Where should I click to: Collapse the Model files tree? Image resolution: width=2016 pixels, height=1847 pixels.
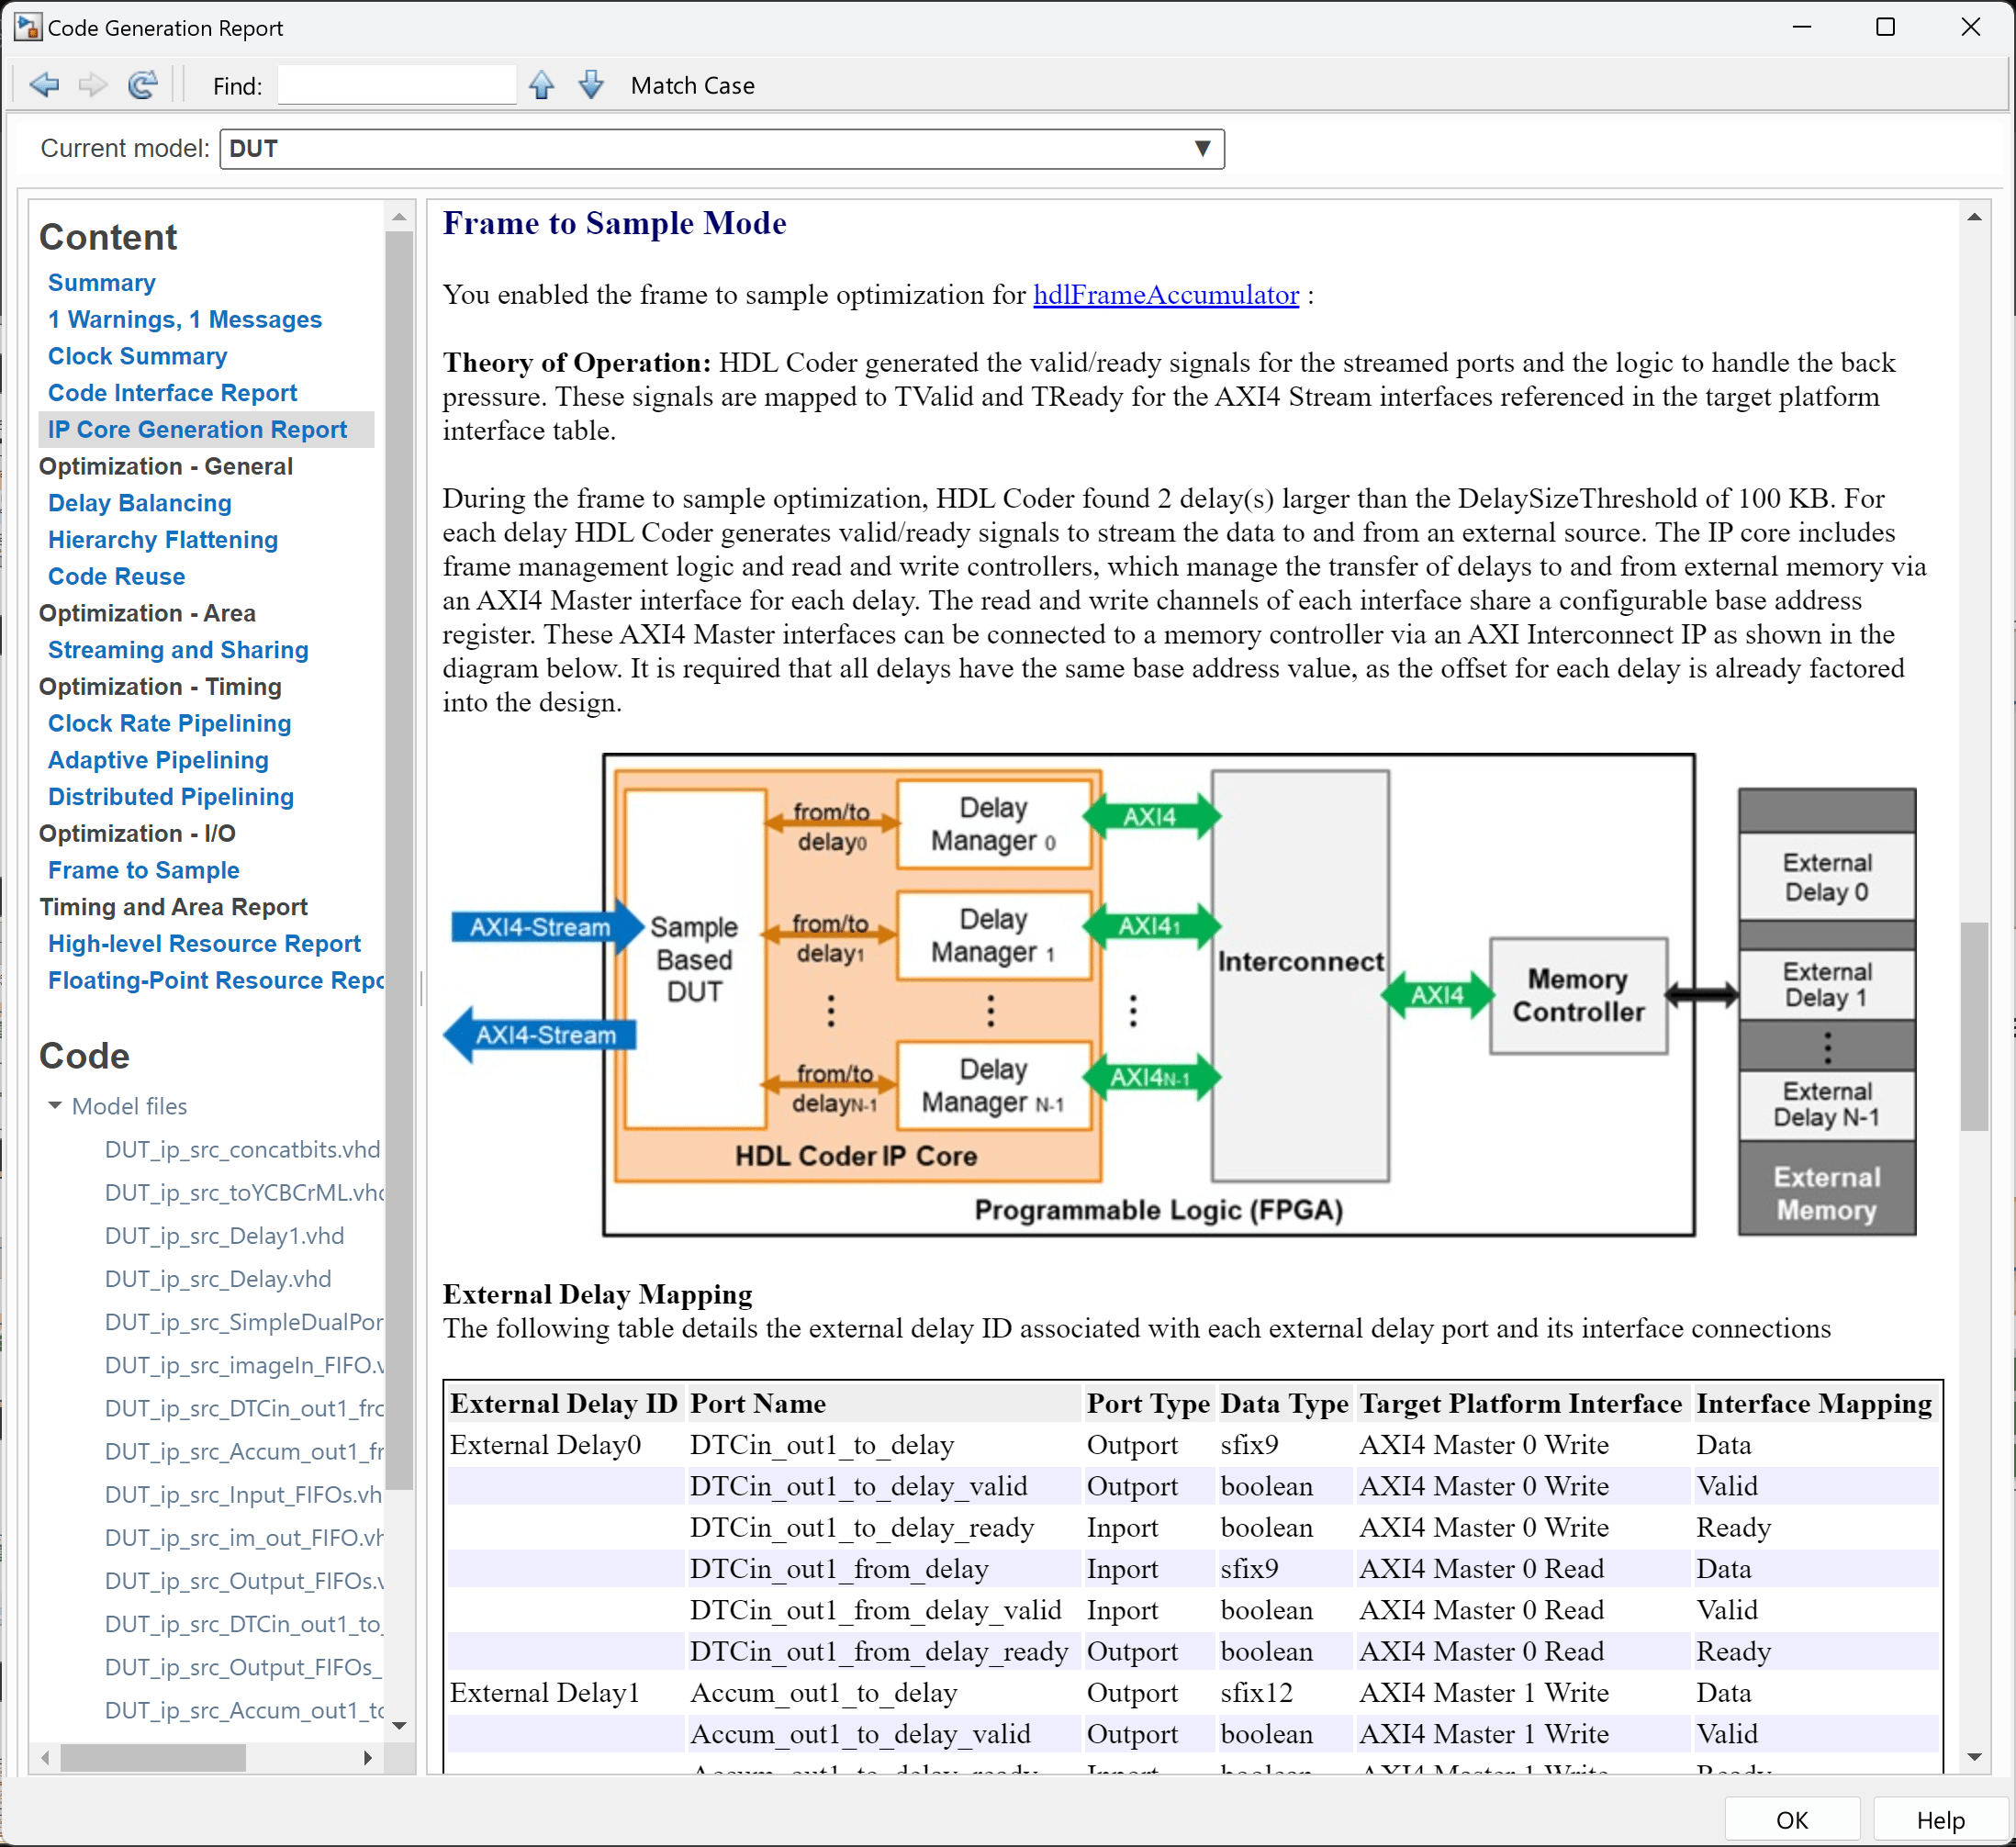(x=55, y=1106)
